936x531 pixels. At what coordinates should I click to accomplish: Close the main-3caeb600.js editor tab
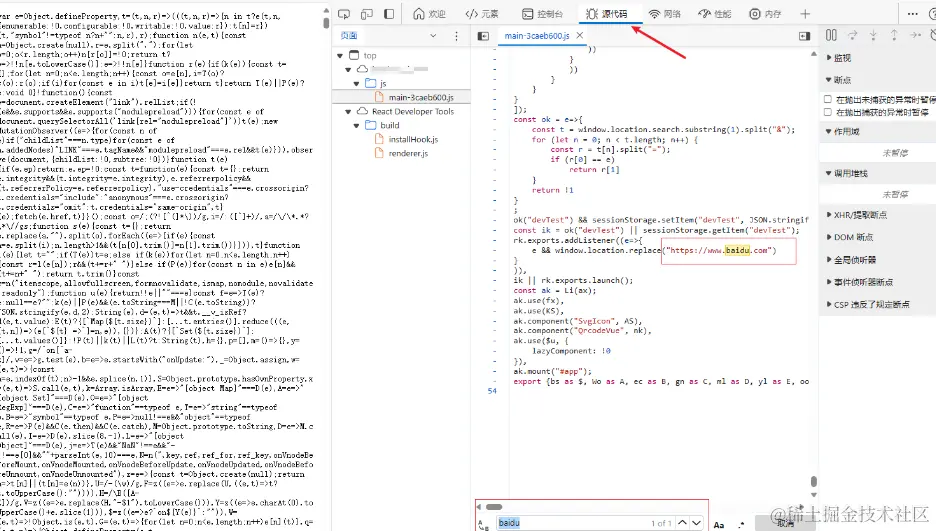579,36
